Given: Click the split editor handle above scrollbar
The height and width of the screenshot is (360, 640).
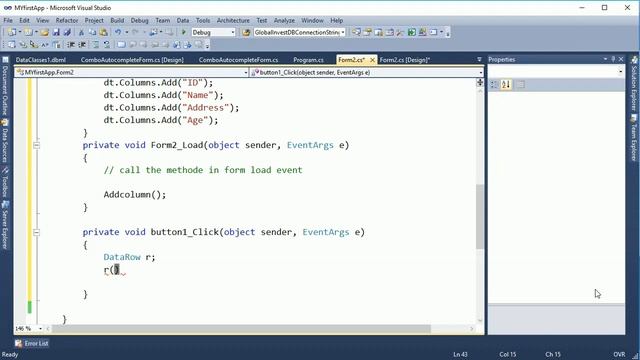Looking at the screenshot, I should (x=480, y=82).
